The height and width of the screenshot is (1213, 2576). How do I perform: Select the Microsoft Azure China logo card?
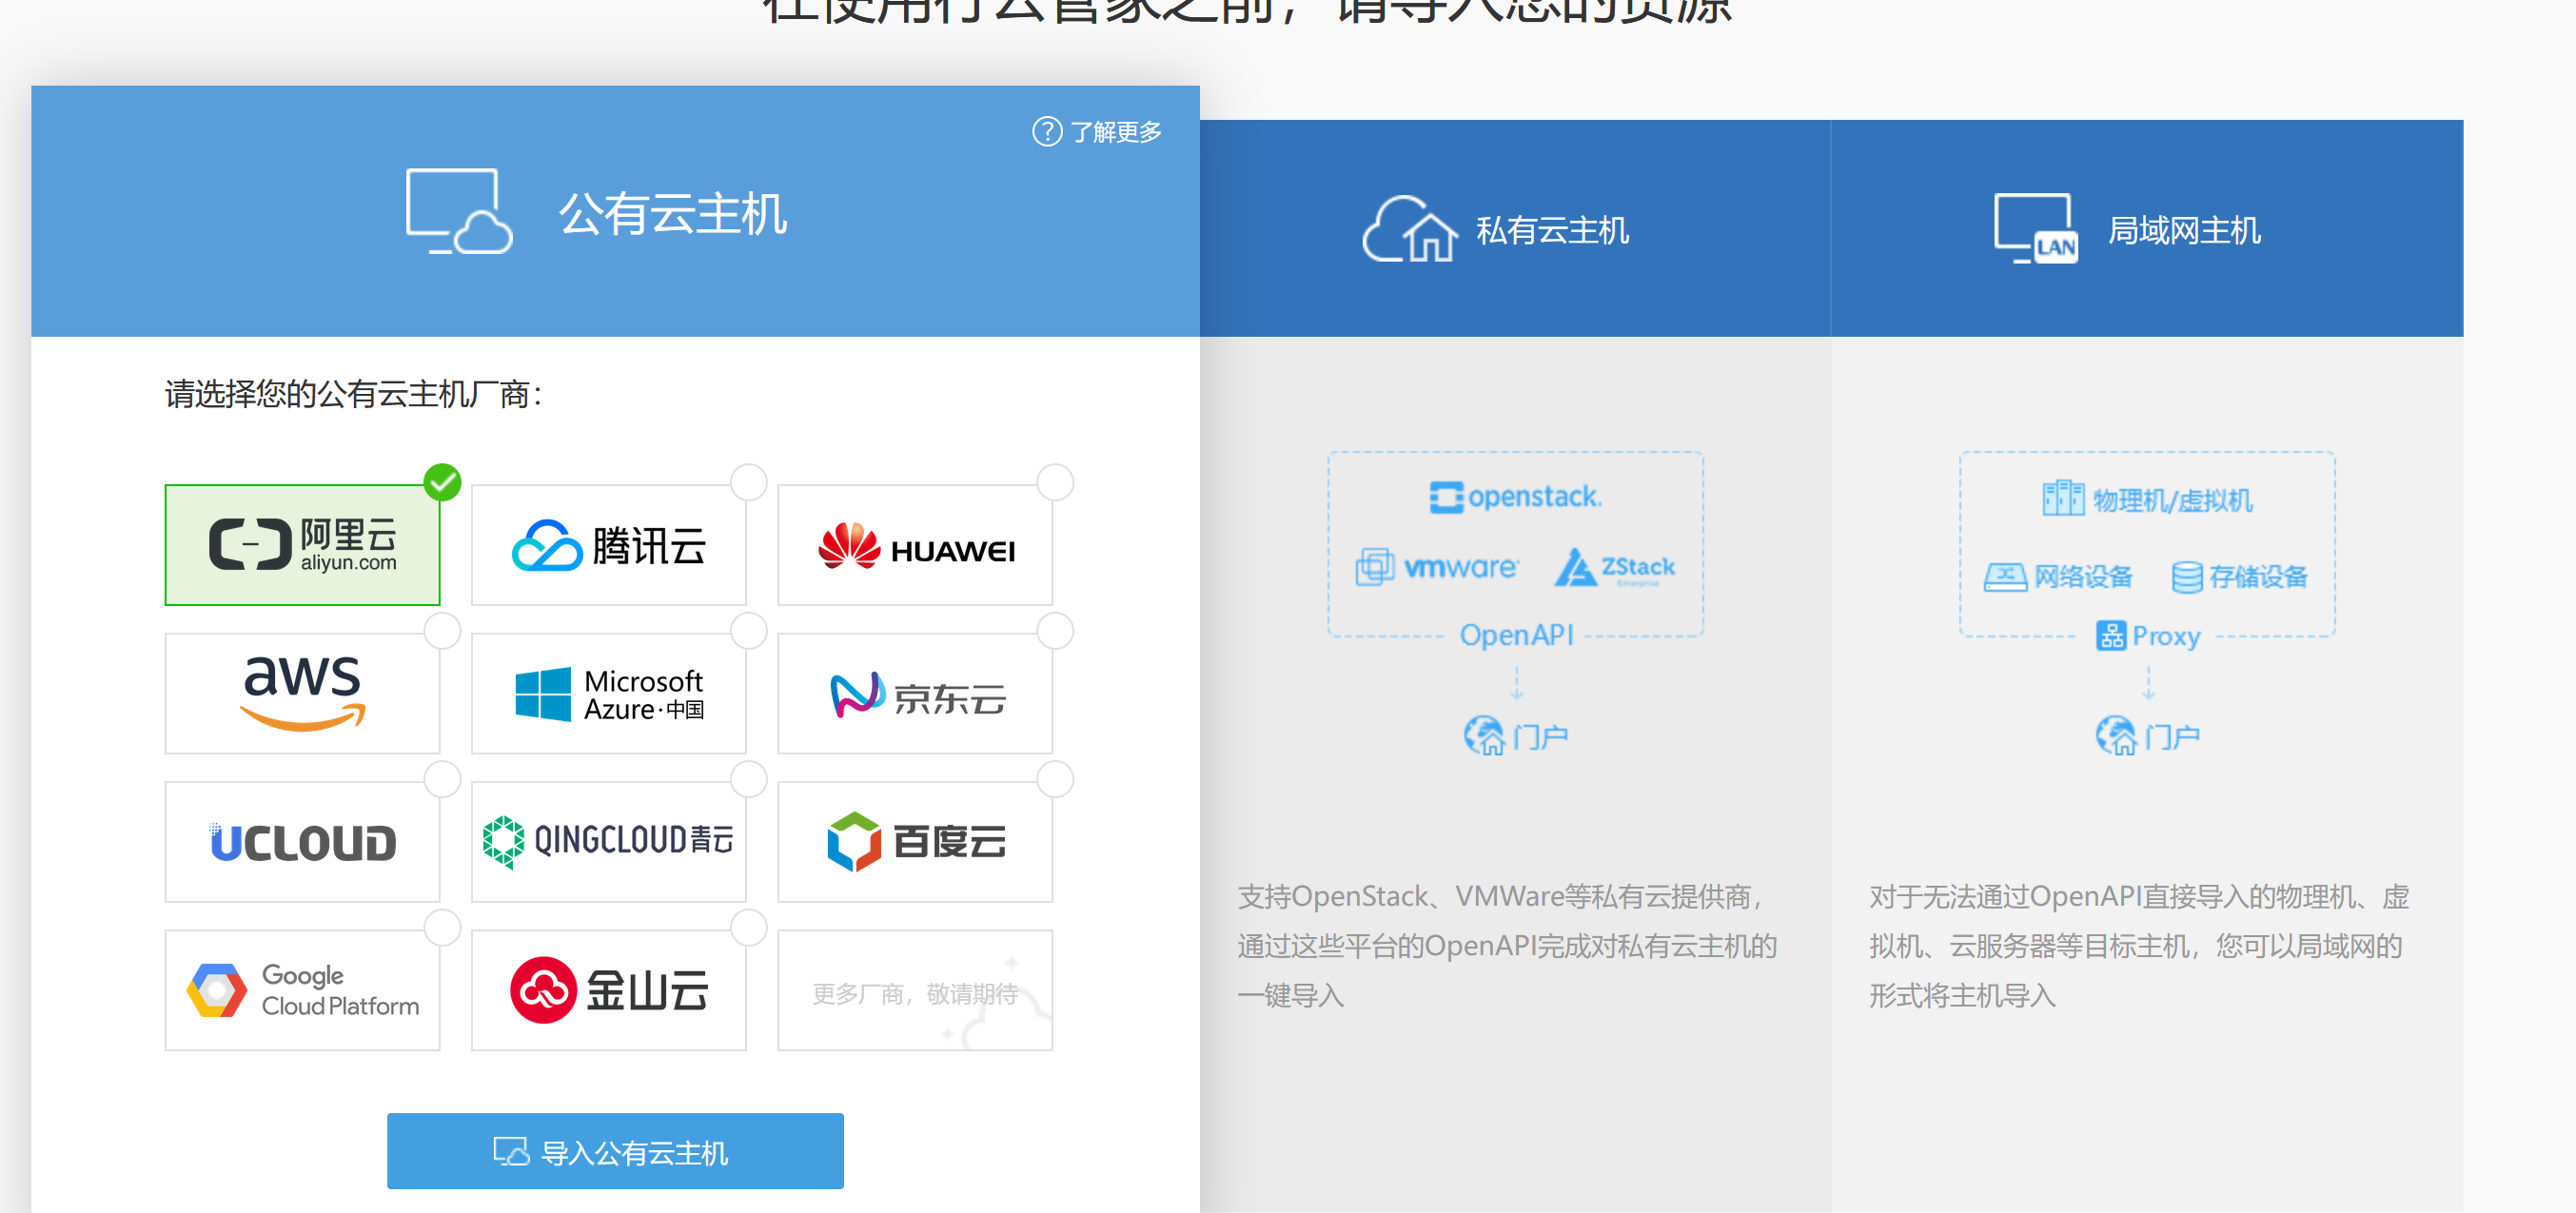point(608,693)
